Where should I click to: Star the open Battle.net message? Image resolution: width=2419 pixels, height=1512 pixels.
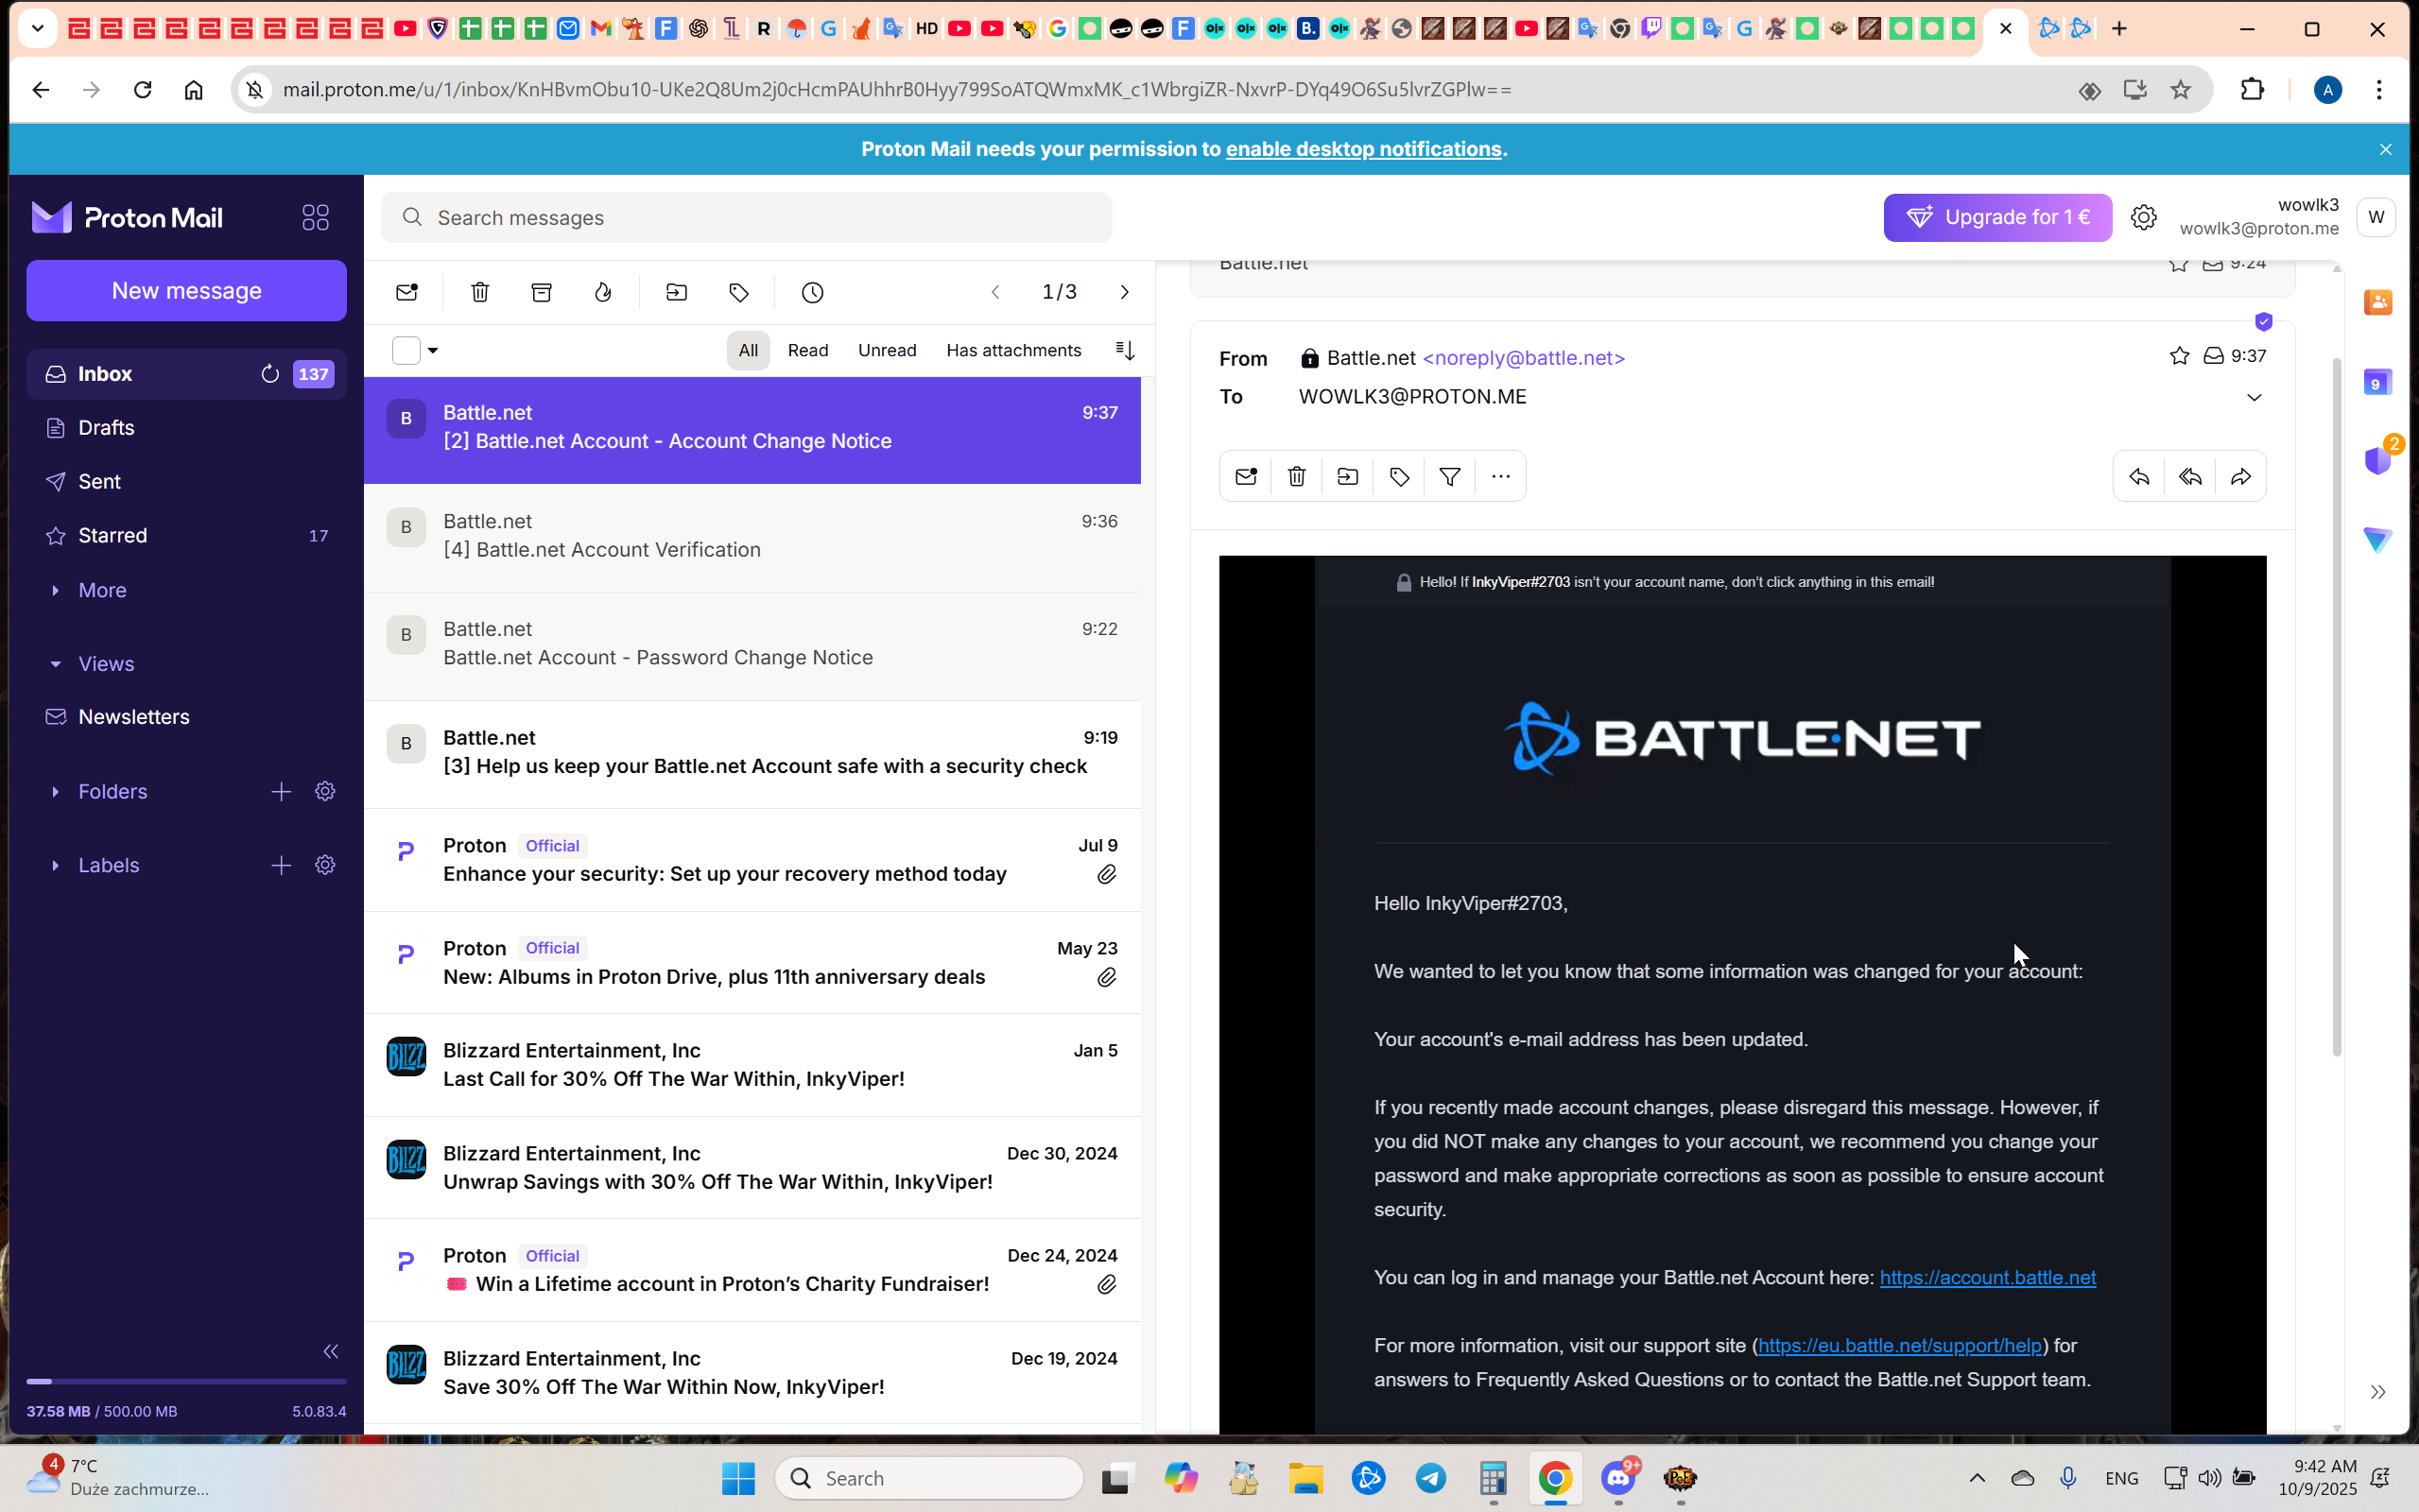click(2179, 356)
